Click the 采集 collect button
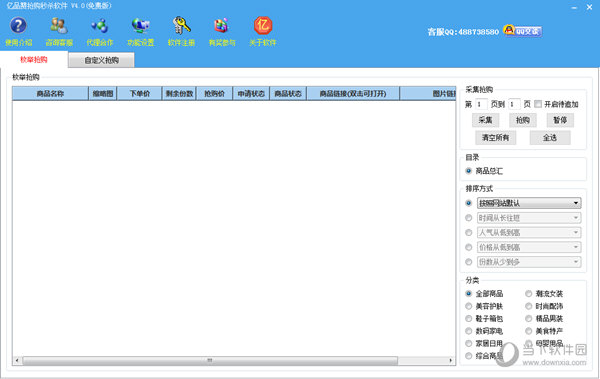This screenshot has width=600, height=379. (x=485, y=120)
